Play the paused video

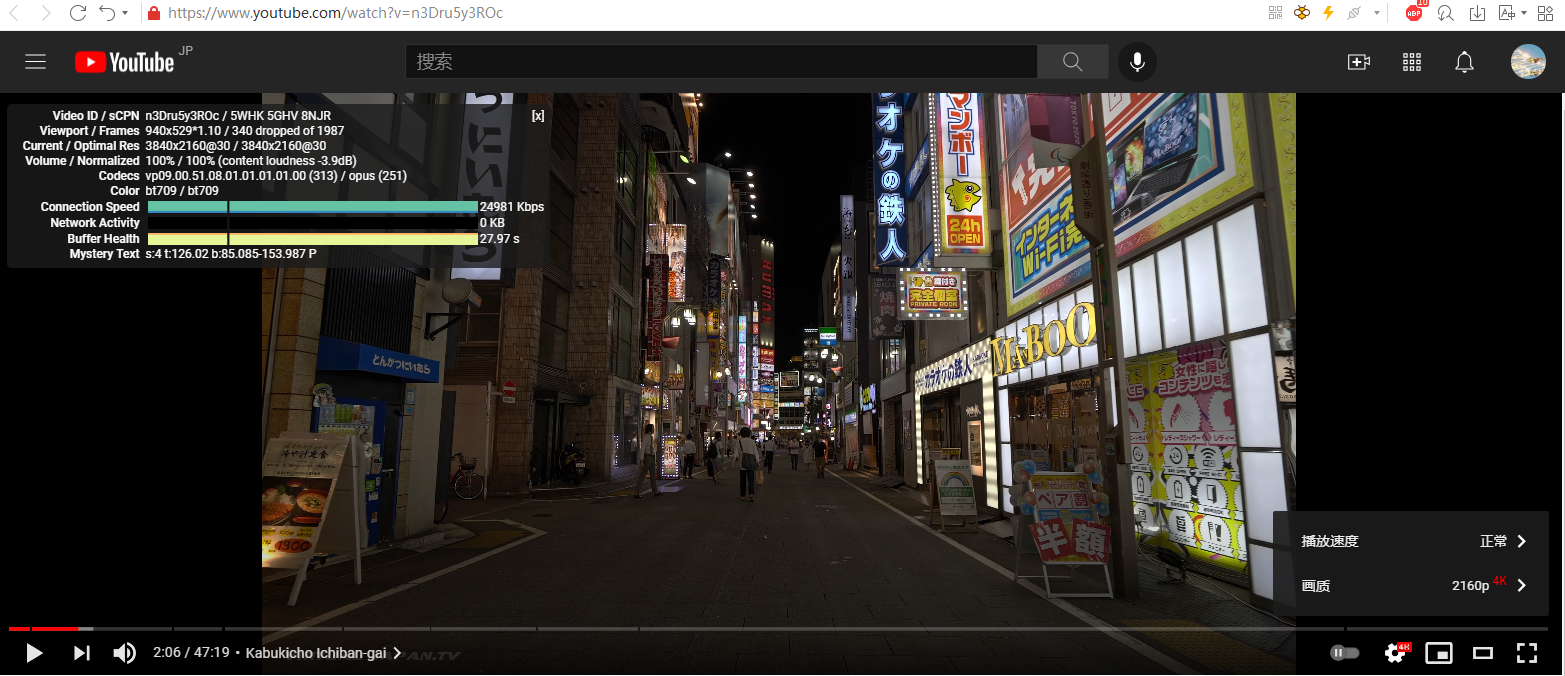(x=34, y=653)
